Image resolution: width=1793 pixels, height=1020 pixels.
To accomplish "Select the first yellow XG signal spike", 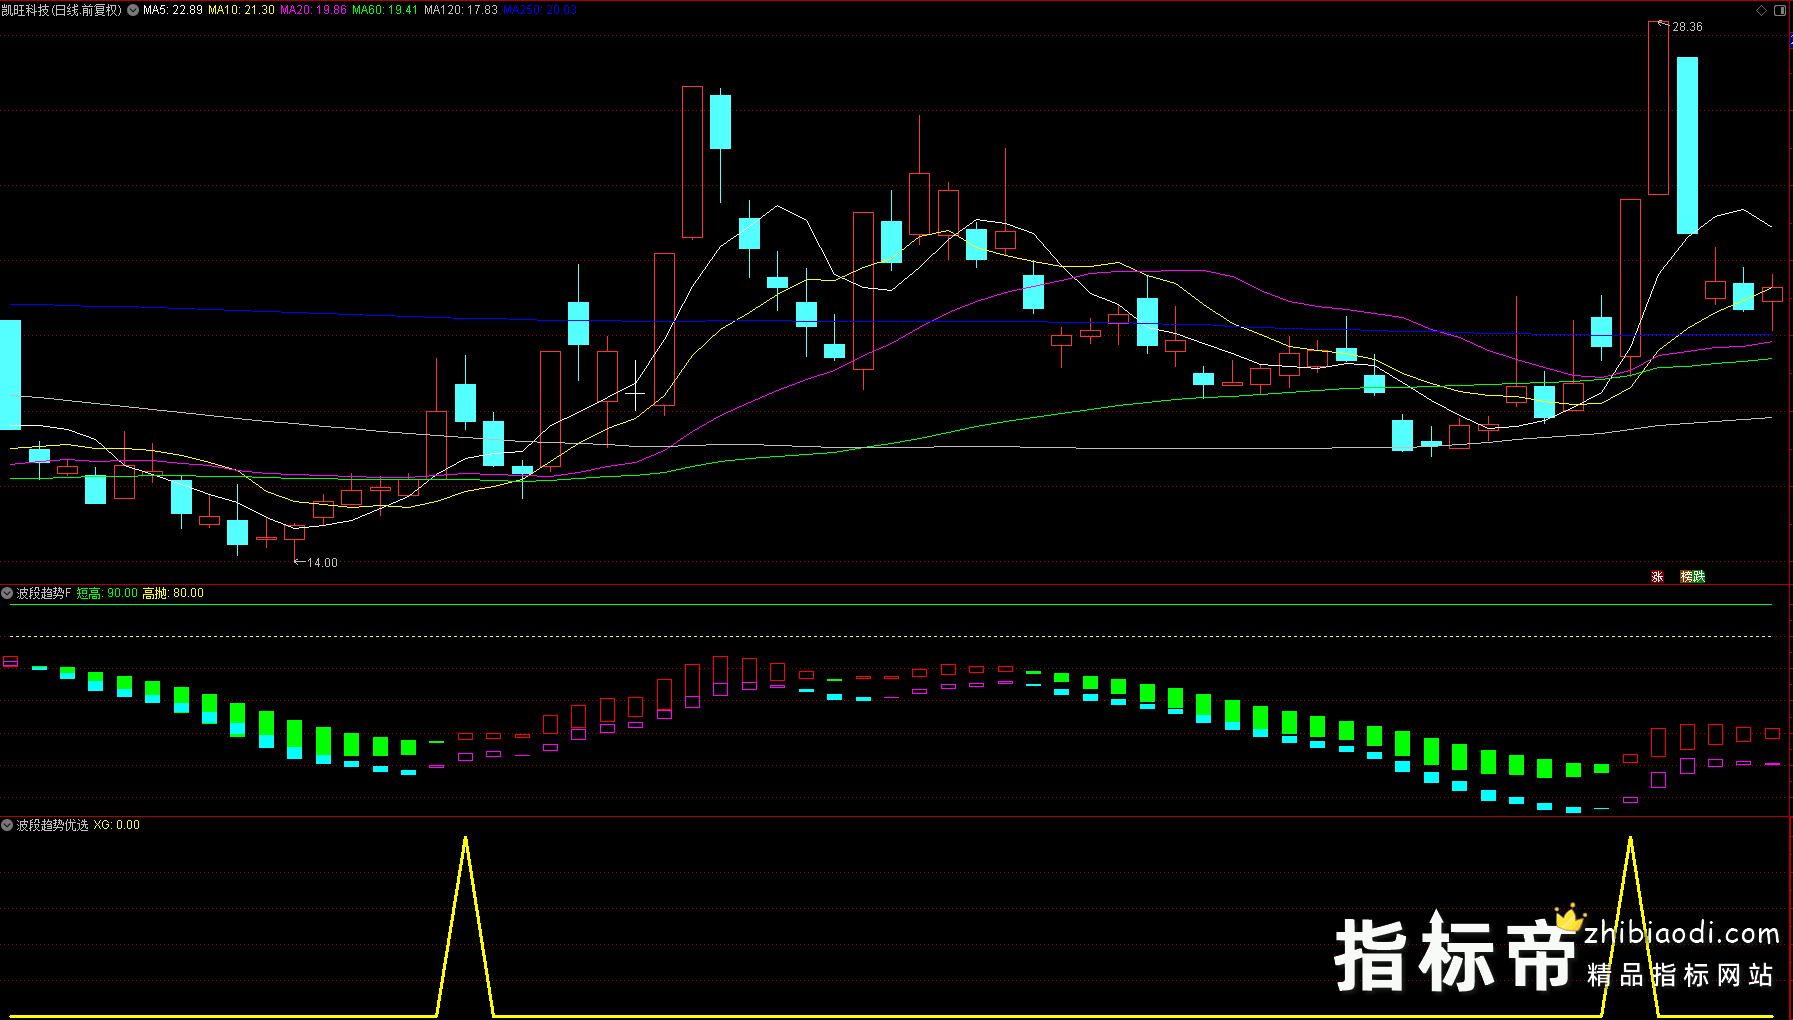I will [x=465, y=925].
